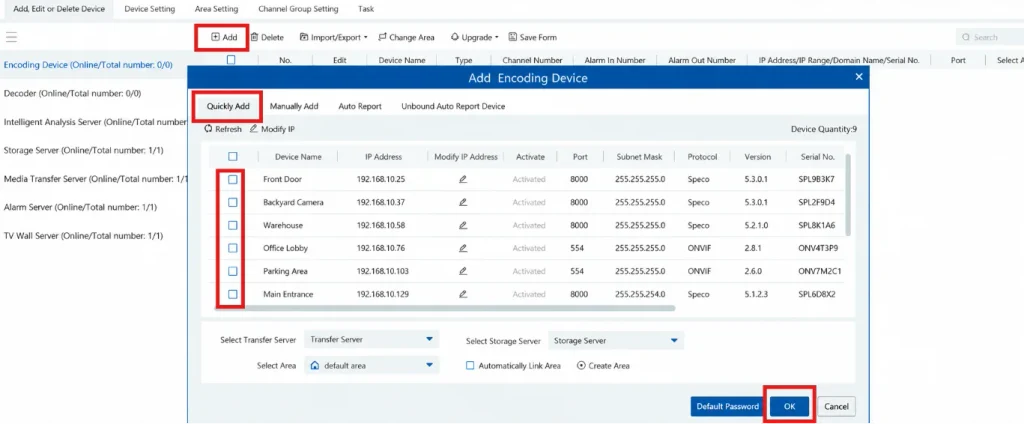Click the Channel Number column header
The width and height of the screenshot is (1024, 424).
coord(532,60)
